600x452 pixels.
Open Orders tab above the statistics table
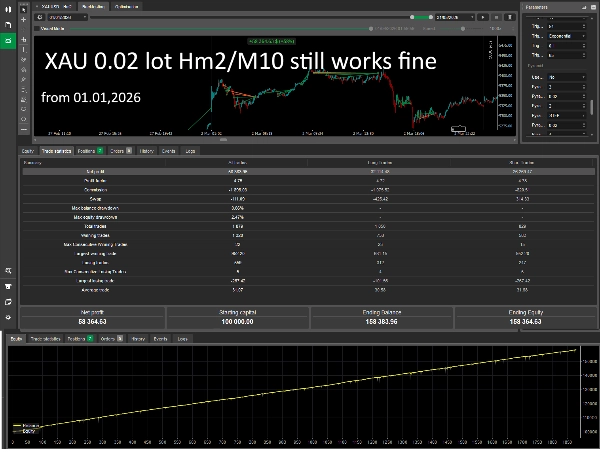[x=121, y=151]
